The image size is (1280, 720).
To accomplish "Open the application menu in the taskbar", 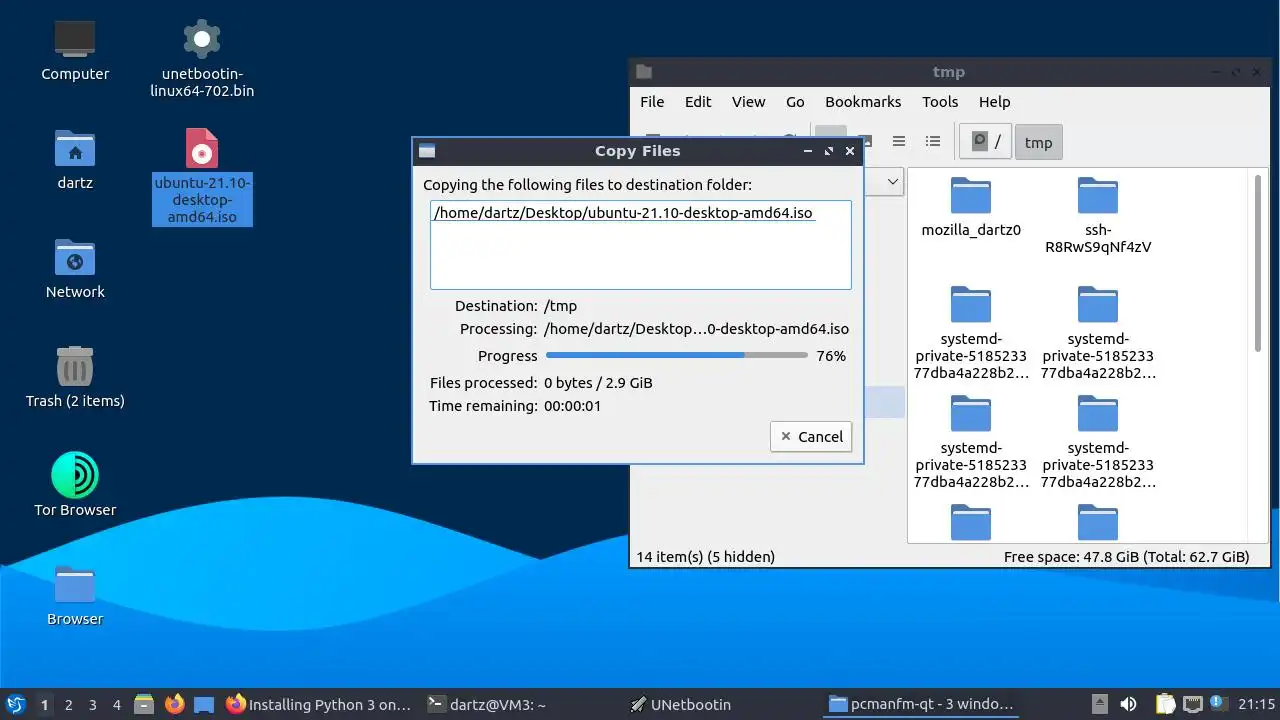I will pos(16,704).
